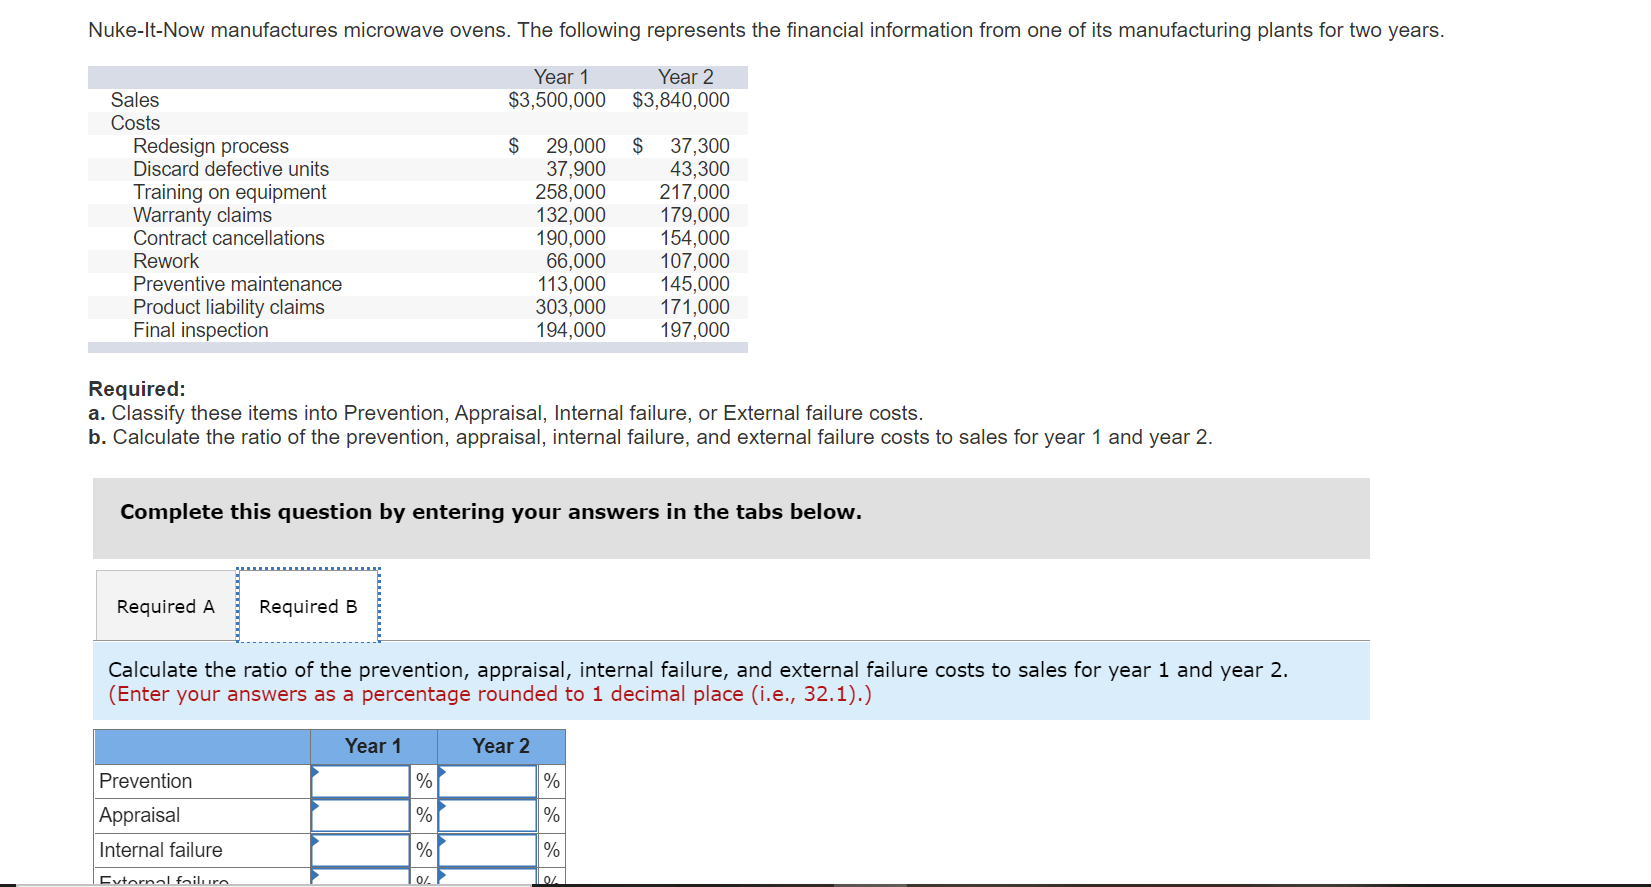Select the Required B tab
Viewport: 1651px width, 887px height.
[308, 606]
